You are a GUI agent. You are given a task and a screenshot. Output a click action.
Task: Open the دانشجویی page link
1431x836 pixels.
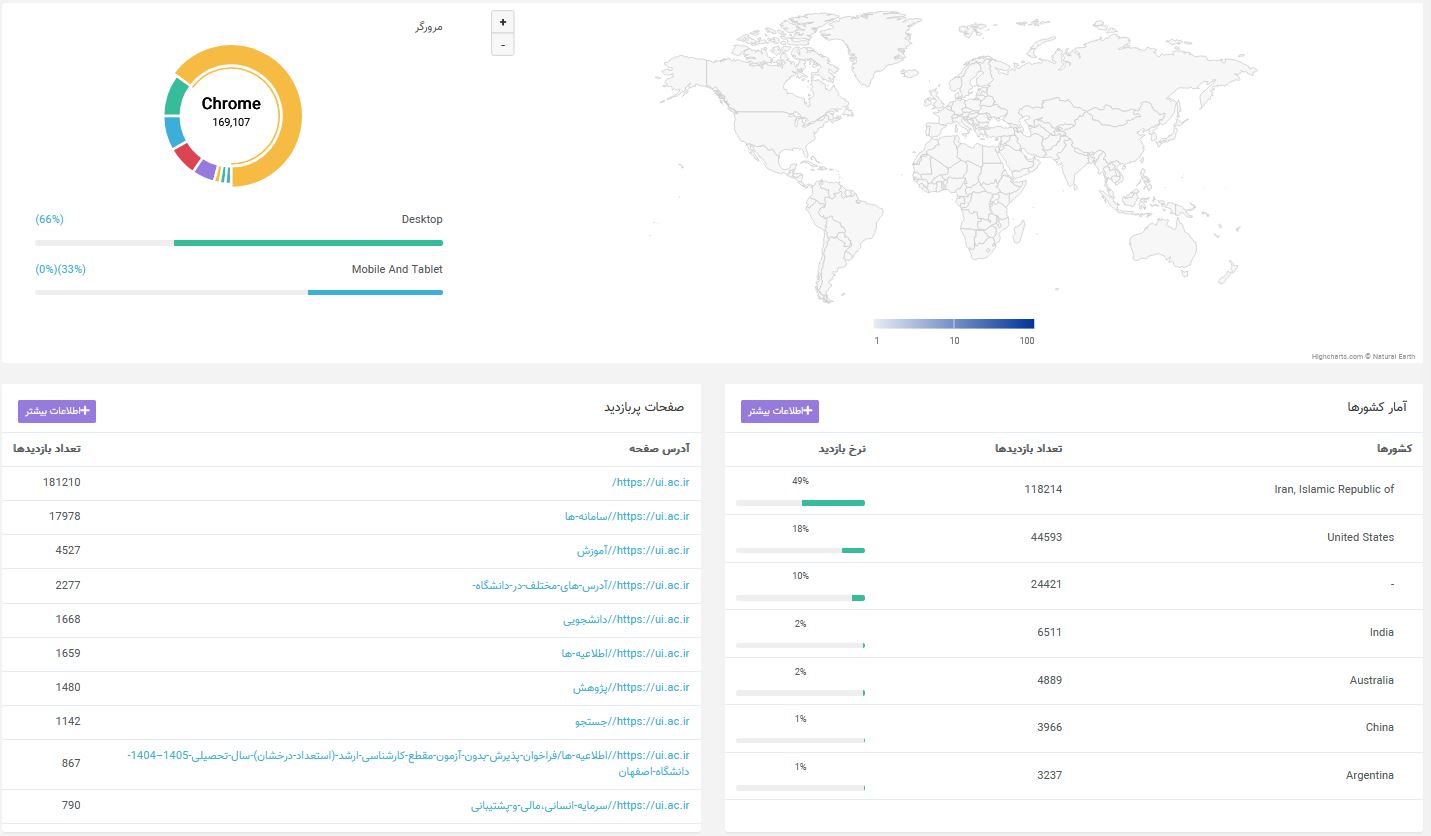point(626,619)
